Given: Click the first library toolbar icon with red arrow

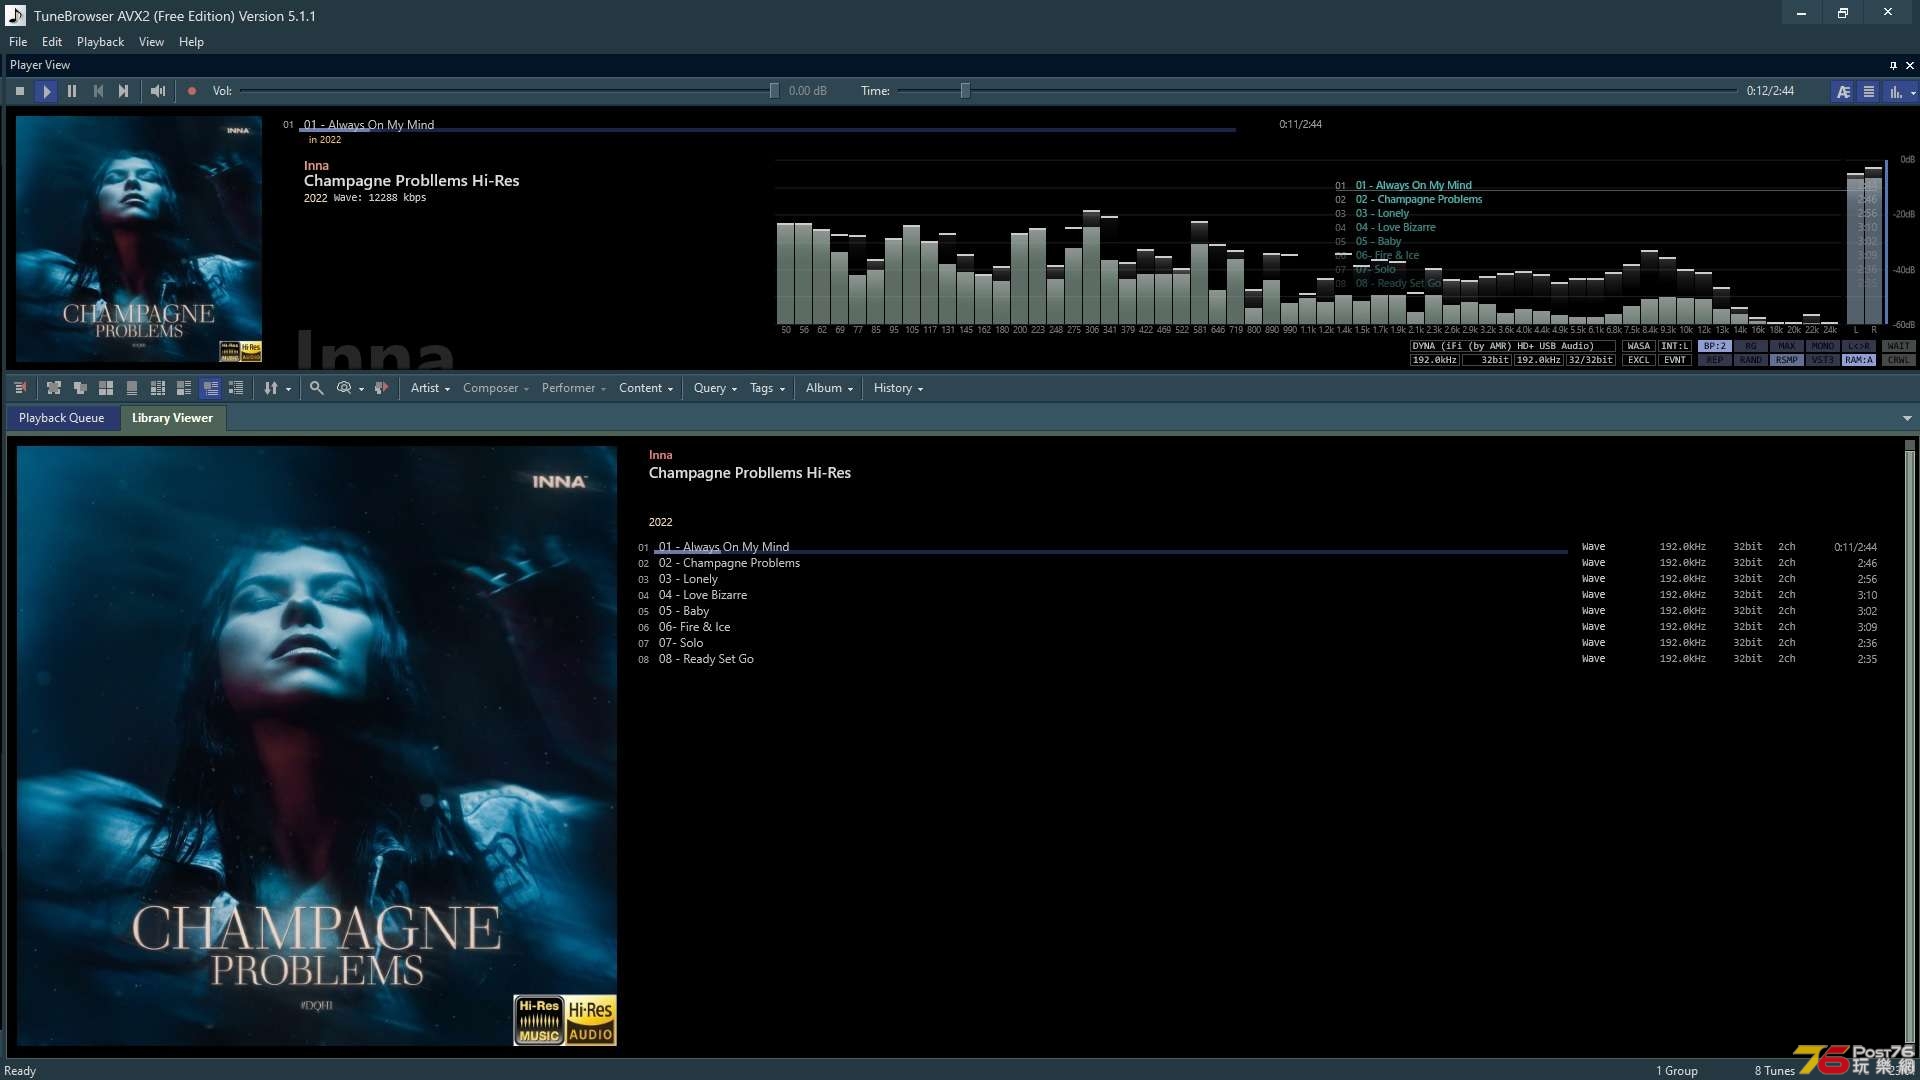Looking at the screenshot, I should pyautogui.click(x=21, y=388).
